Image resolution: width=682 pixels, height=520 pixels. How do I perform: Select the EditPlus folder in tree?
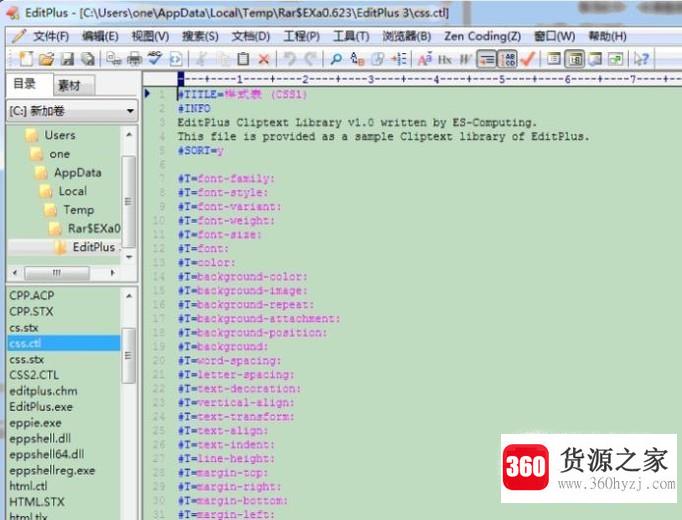click(x=94, y=247)
